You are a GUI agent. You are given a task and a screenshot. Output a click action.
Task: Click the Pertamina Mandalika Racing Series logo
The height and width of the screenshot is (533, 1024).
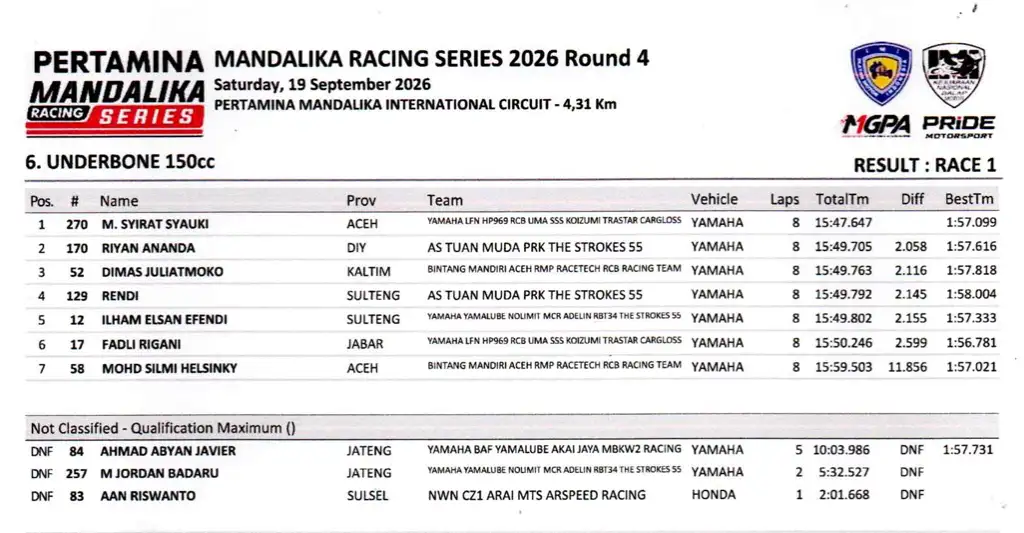pyautogui.click(x=116, y=93)
